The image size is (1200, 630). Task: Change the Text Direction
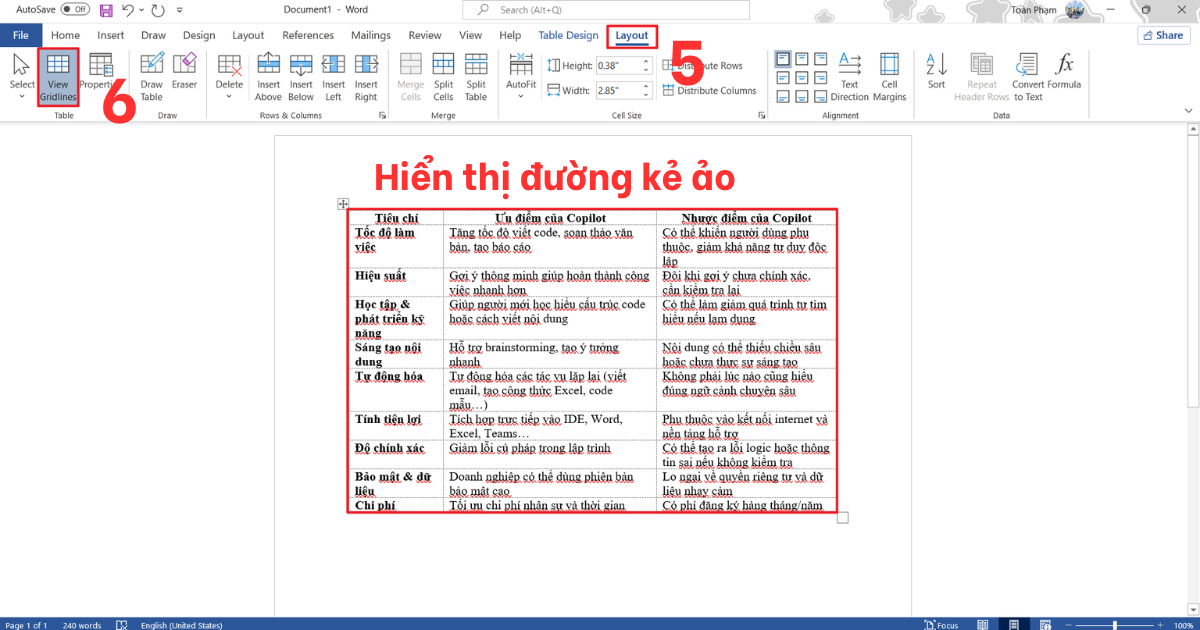(x=849, y=78)
